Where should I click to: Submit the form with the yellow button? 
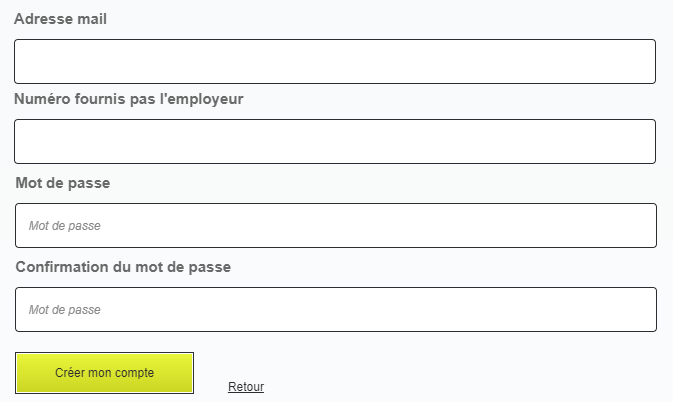(x=105, y=373)
